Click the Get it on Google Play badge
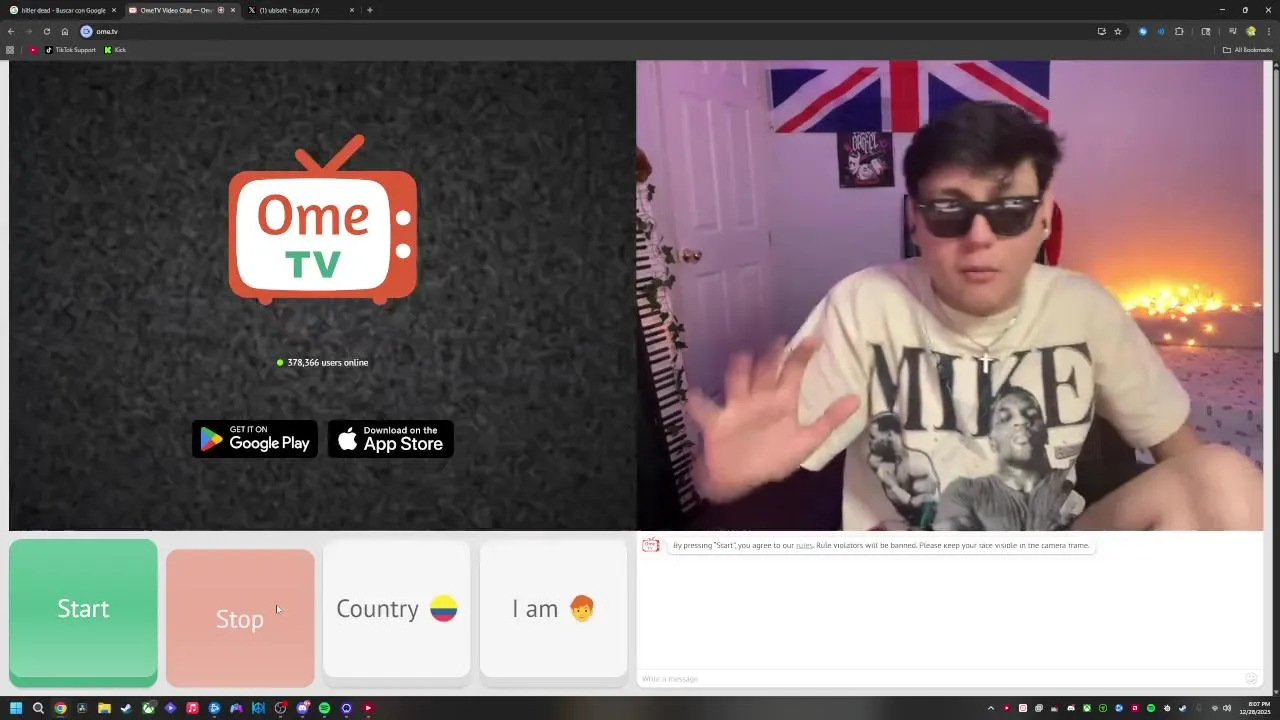1280x720 pixels. 255,439
